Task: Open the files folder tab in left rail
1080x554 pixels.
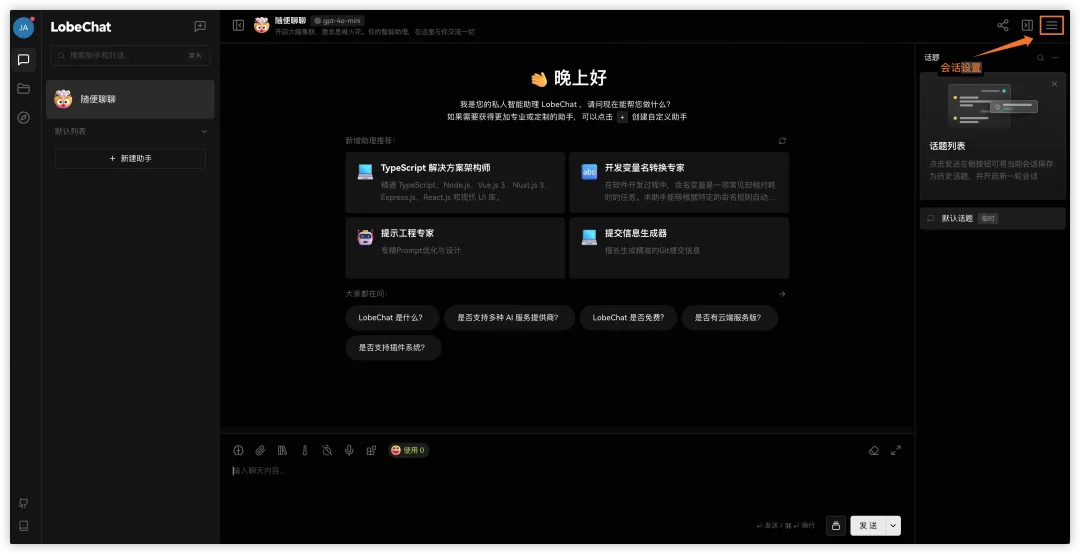Action: tap(23, 89)
